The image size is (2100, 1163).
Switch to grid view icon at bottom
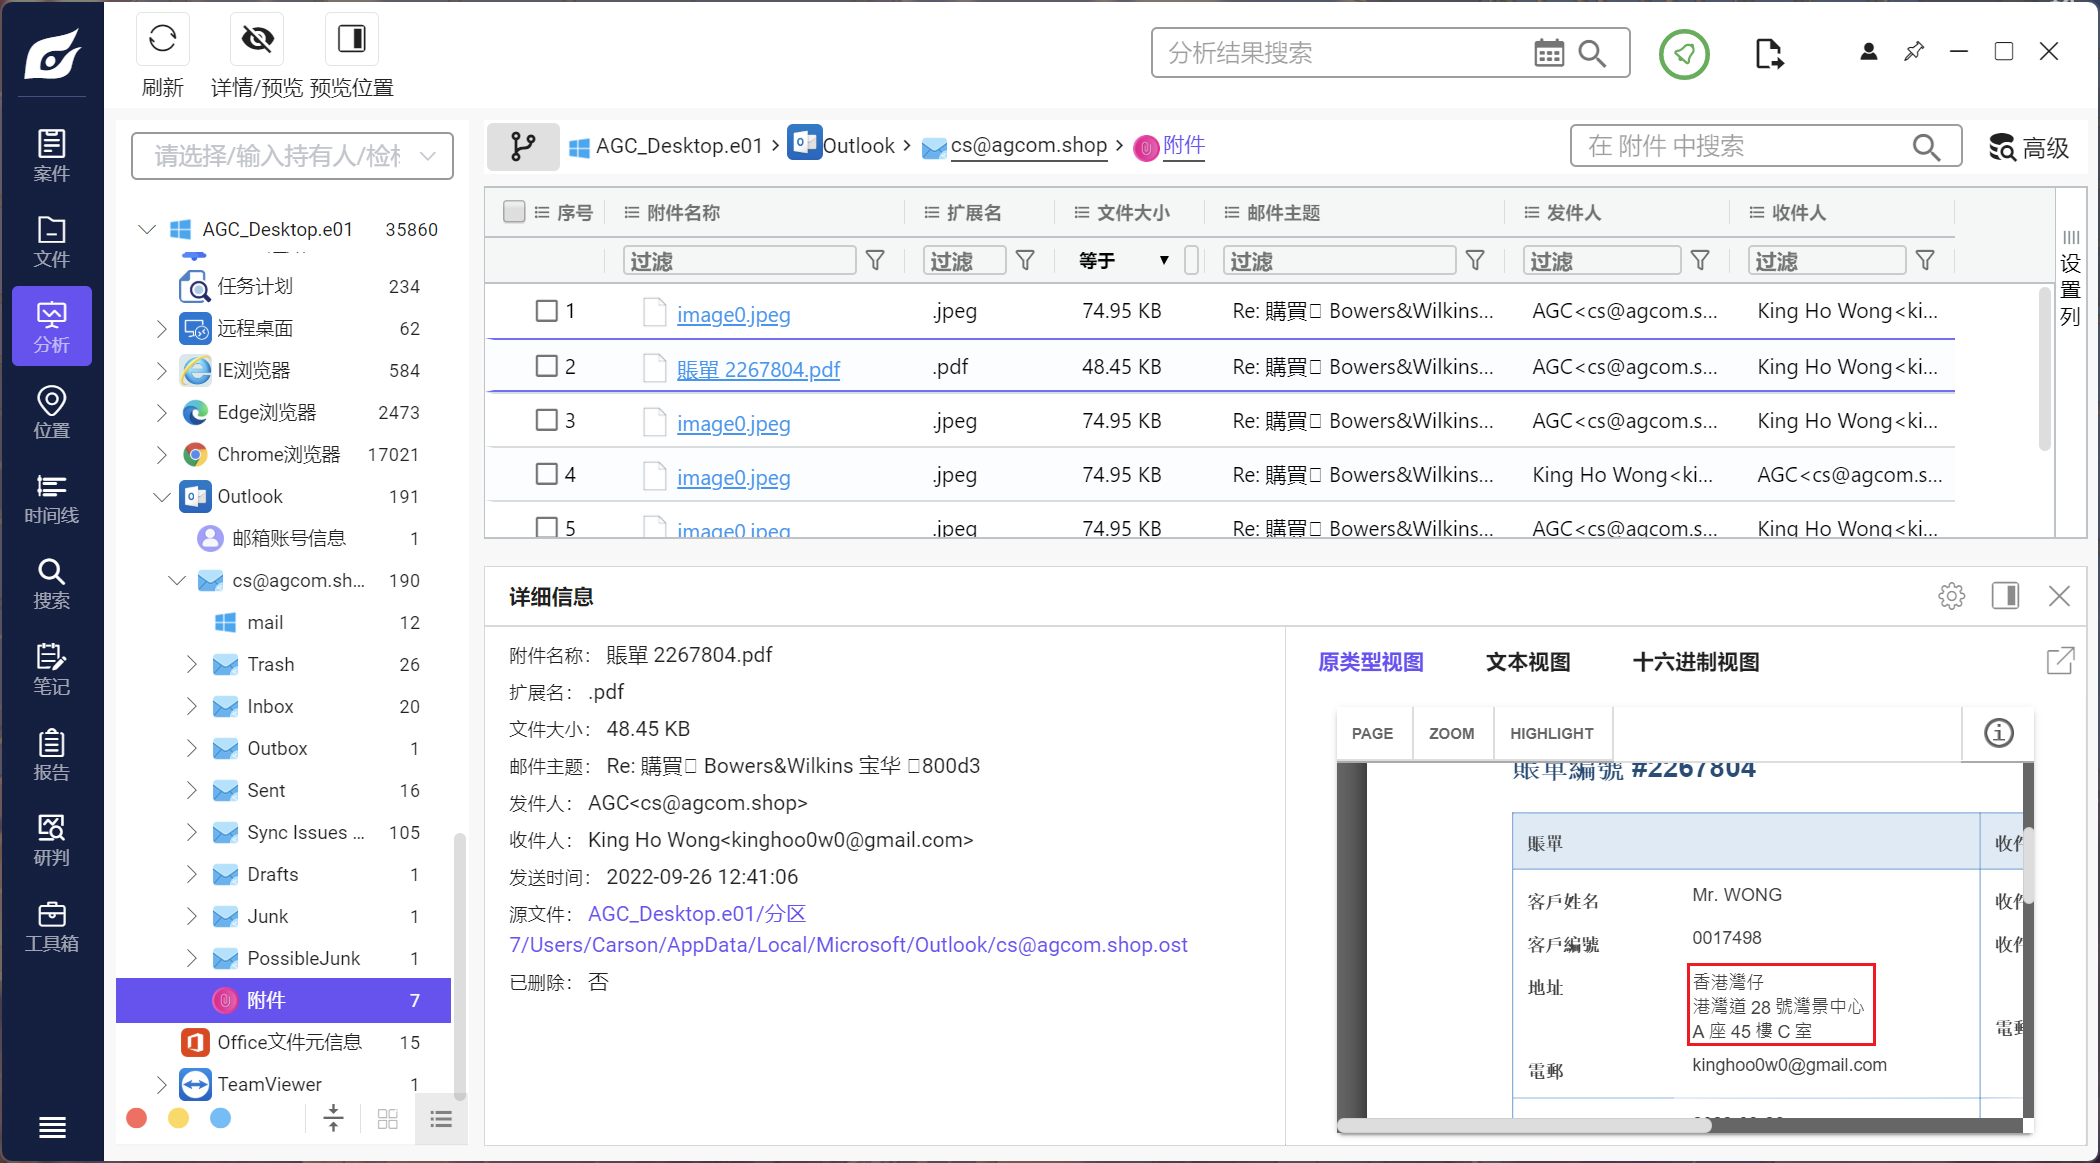click(x=388, y=1119)
